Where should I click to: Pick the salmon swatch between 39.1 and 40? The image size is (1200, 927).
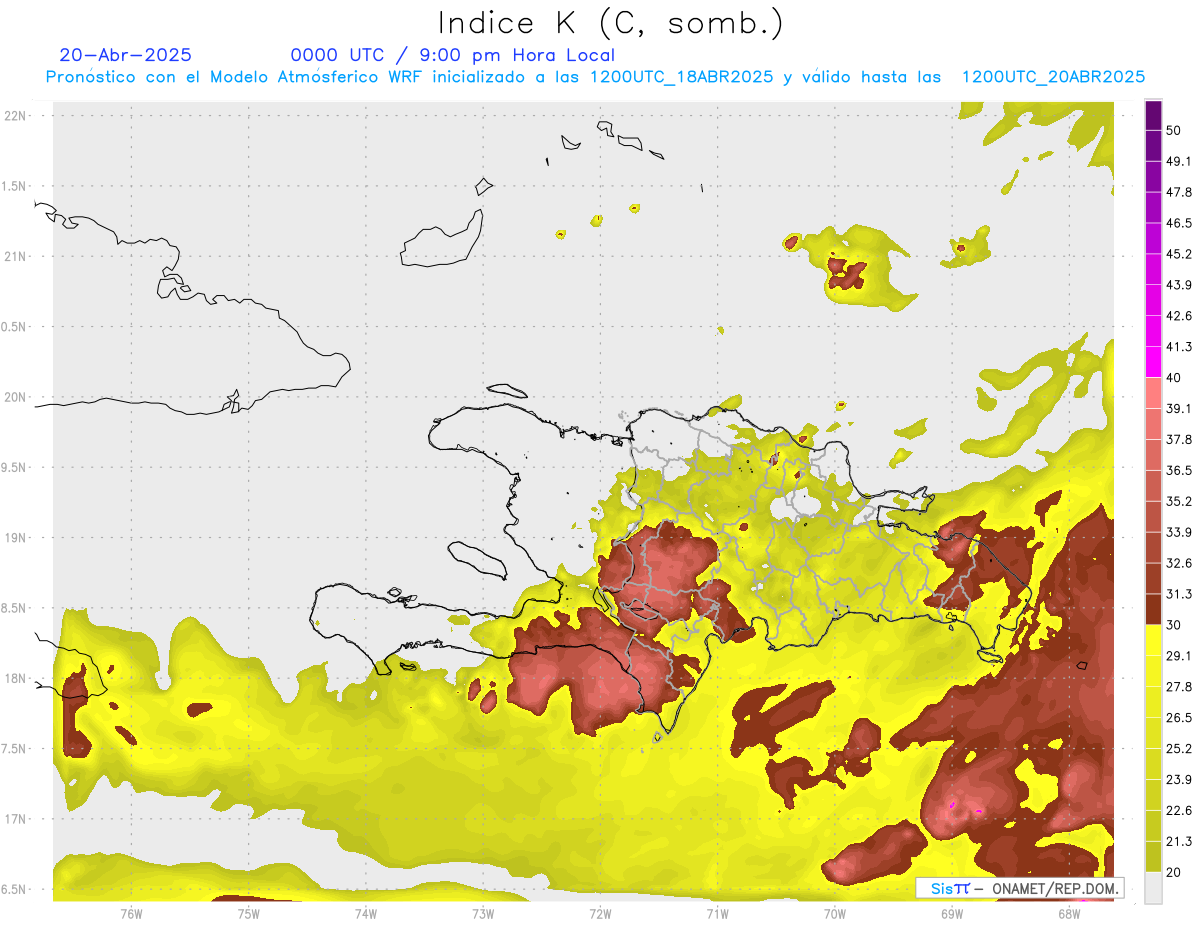pos(1153,393)
